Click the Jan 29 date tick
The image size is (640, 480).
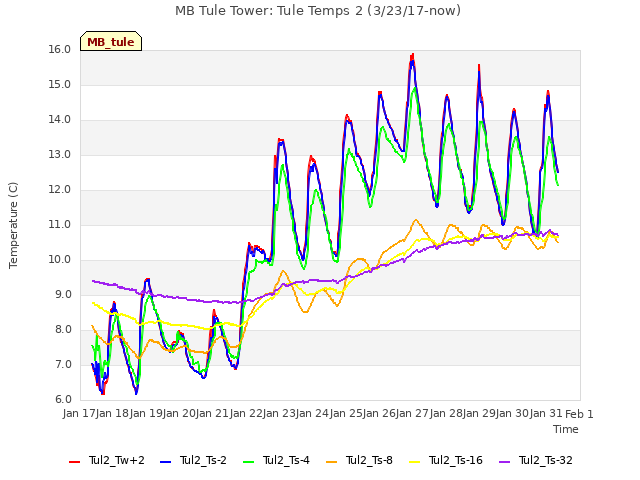coord(479,414)
